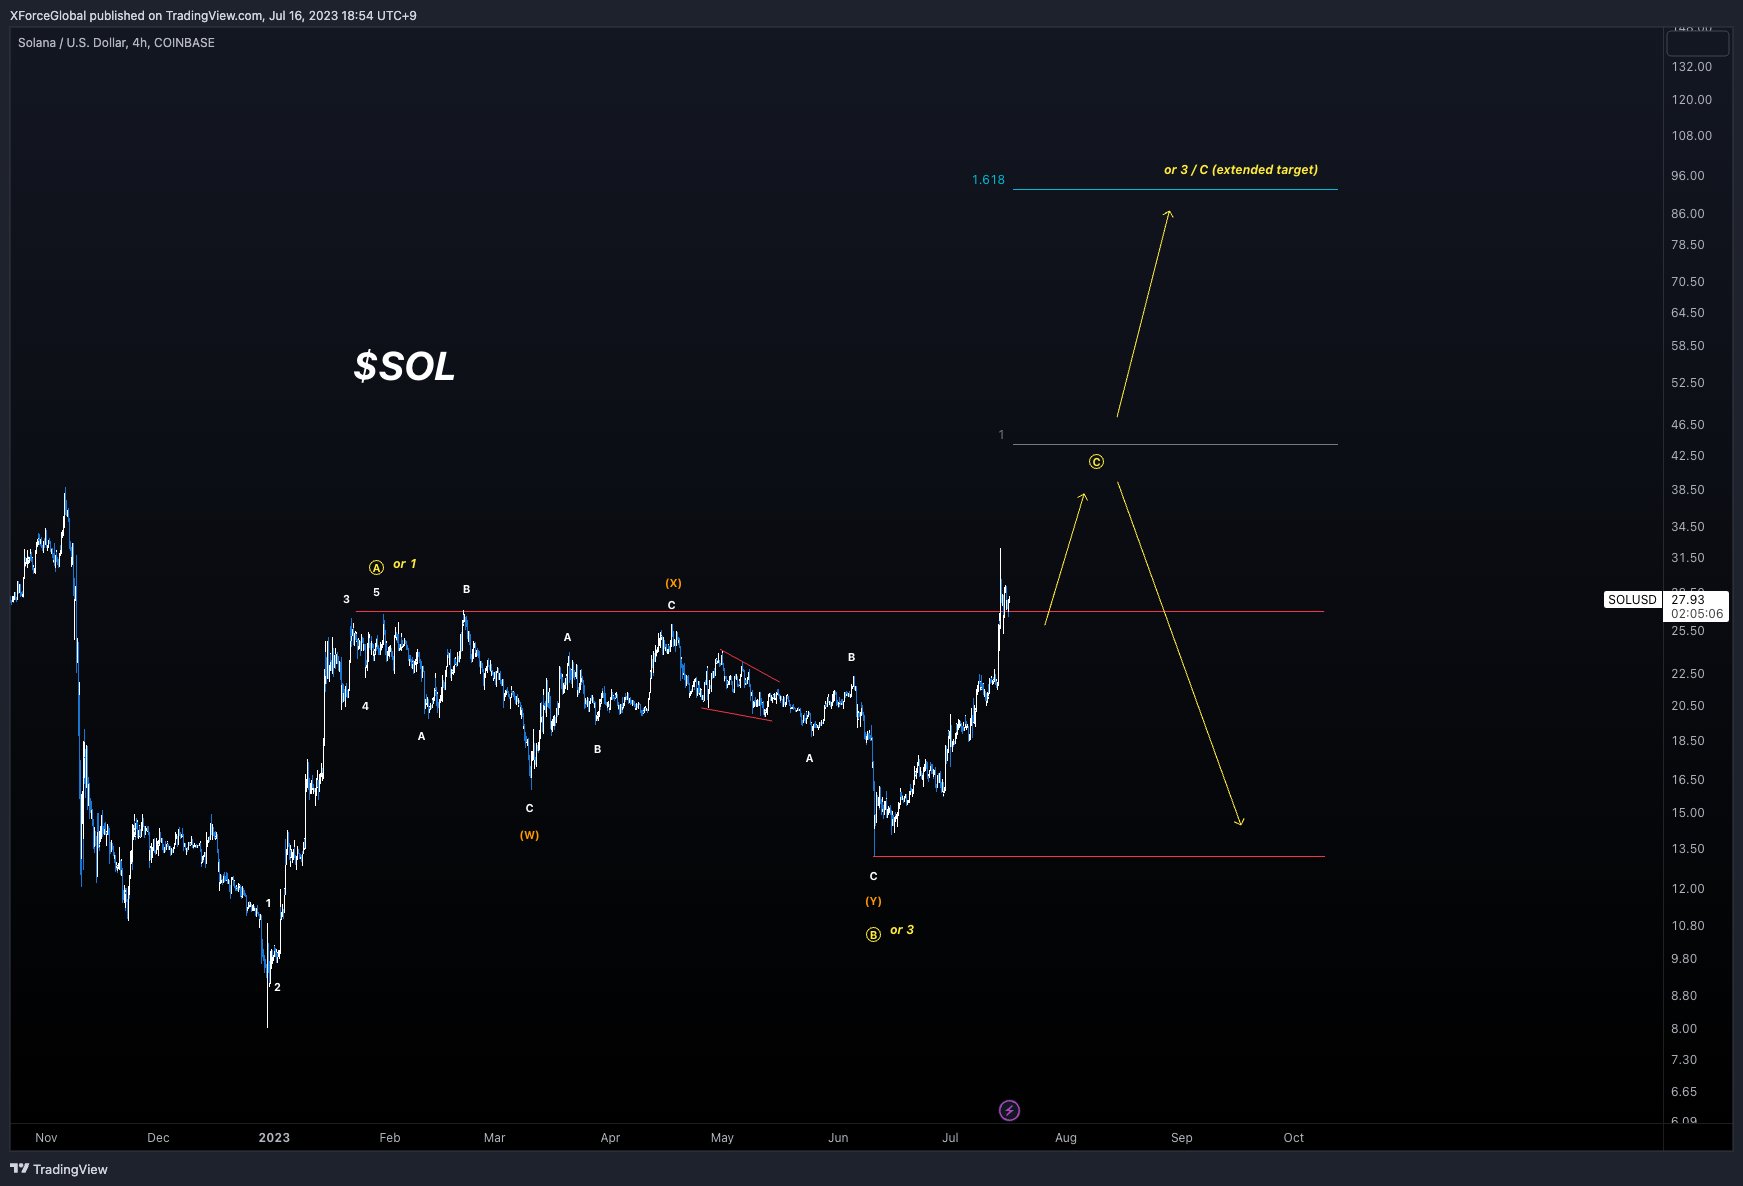Click the 'COINBASE' exchange label
Image resolution: width=1743 pixels, height=1186 pixels.
[185, 43]
